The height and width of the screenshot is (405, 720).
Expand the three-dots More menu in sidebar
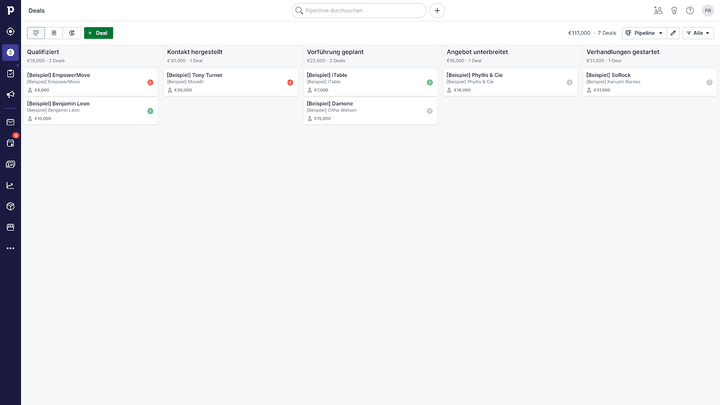tap(10, 248)
